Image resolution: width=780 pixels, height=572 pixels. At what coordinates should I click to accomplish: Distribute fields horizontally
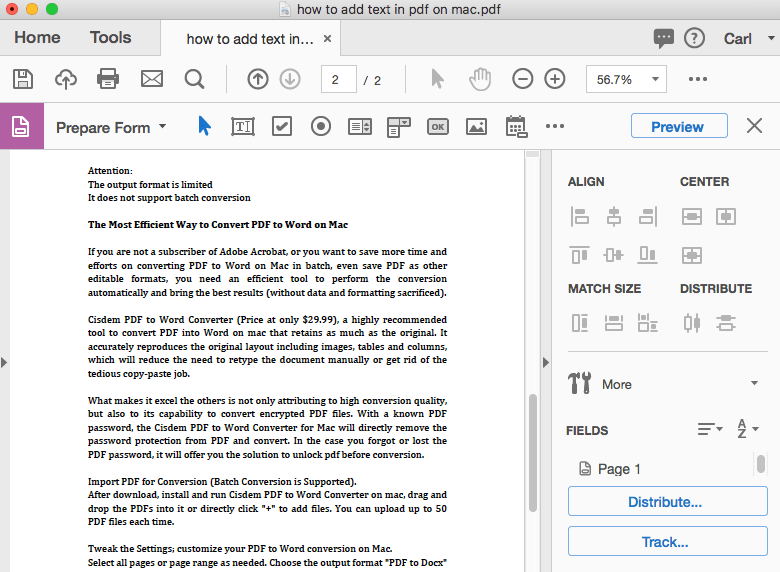point(691,323)
